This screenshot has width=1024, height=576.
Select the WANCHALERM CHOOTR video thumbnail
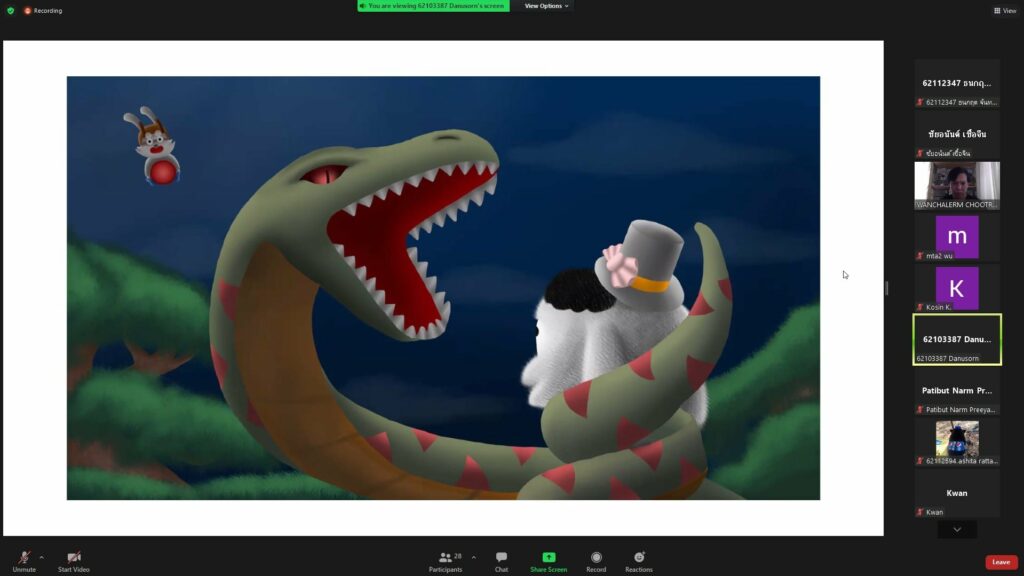(x=957, y=185)
